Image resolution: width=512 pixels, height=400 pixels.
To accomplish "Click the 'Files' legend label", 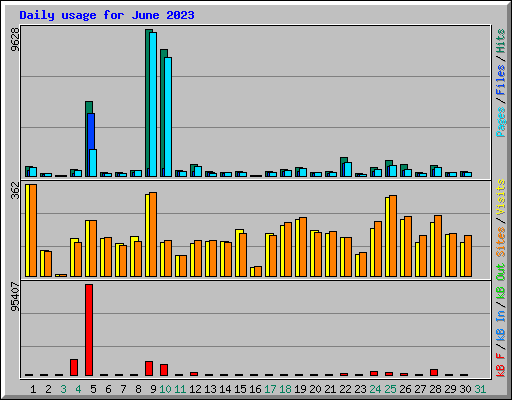I will click(x=500, y=80).
